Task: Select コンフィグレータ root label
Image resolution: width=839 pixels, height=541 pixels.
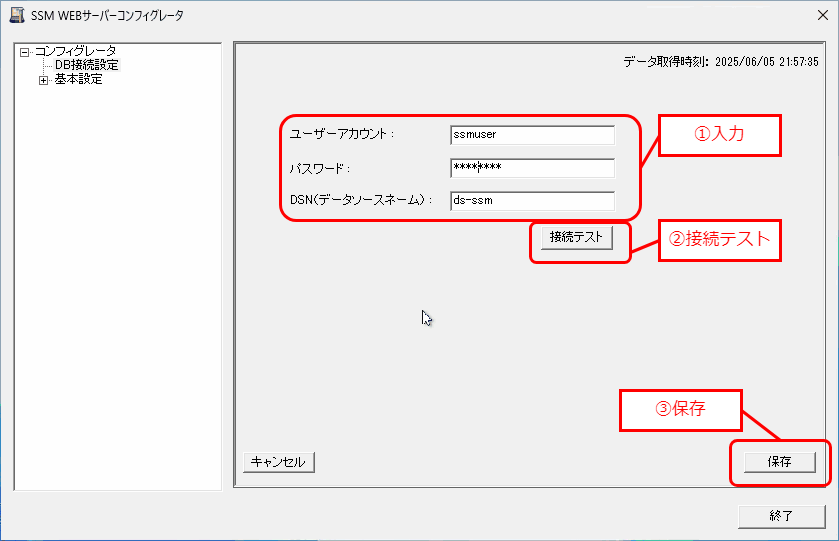Action: [75, 51]
